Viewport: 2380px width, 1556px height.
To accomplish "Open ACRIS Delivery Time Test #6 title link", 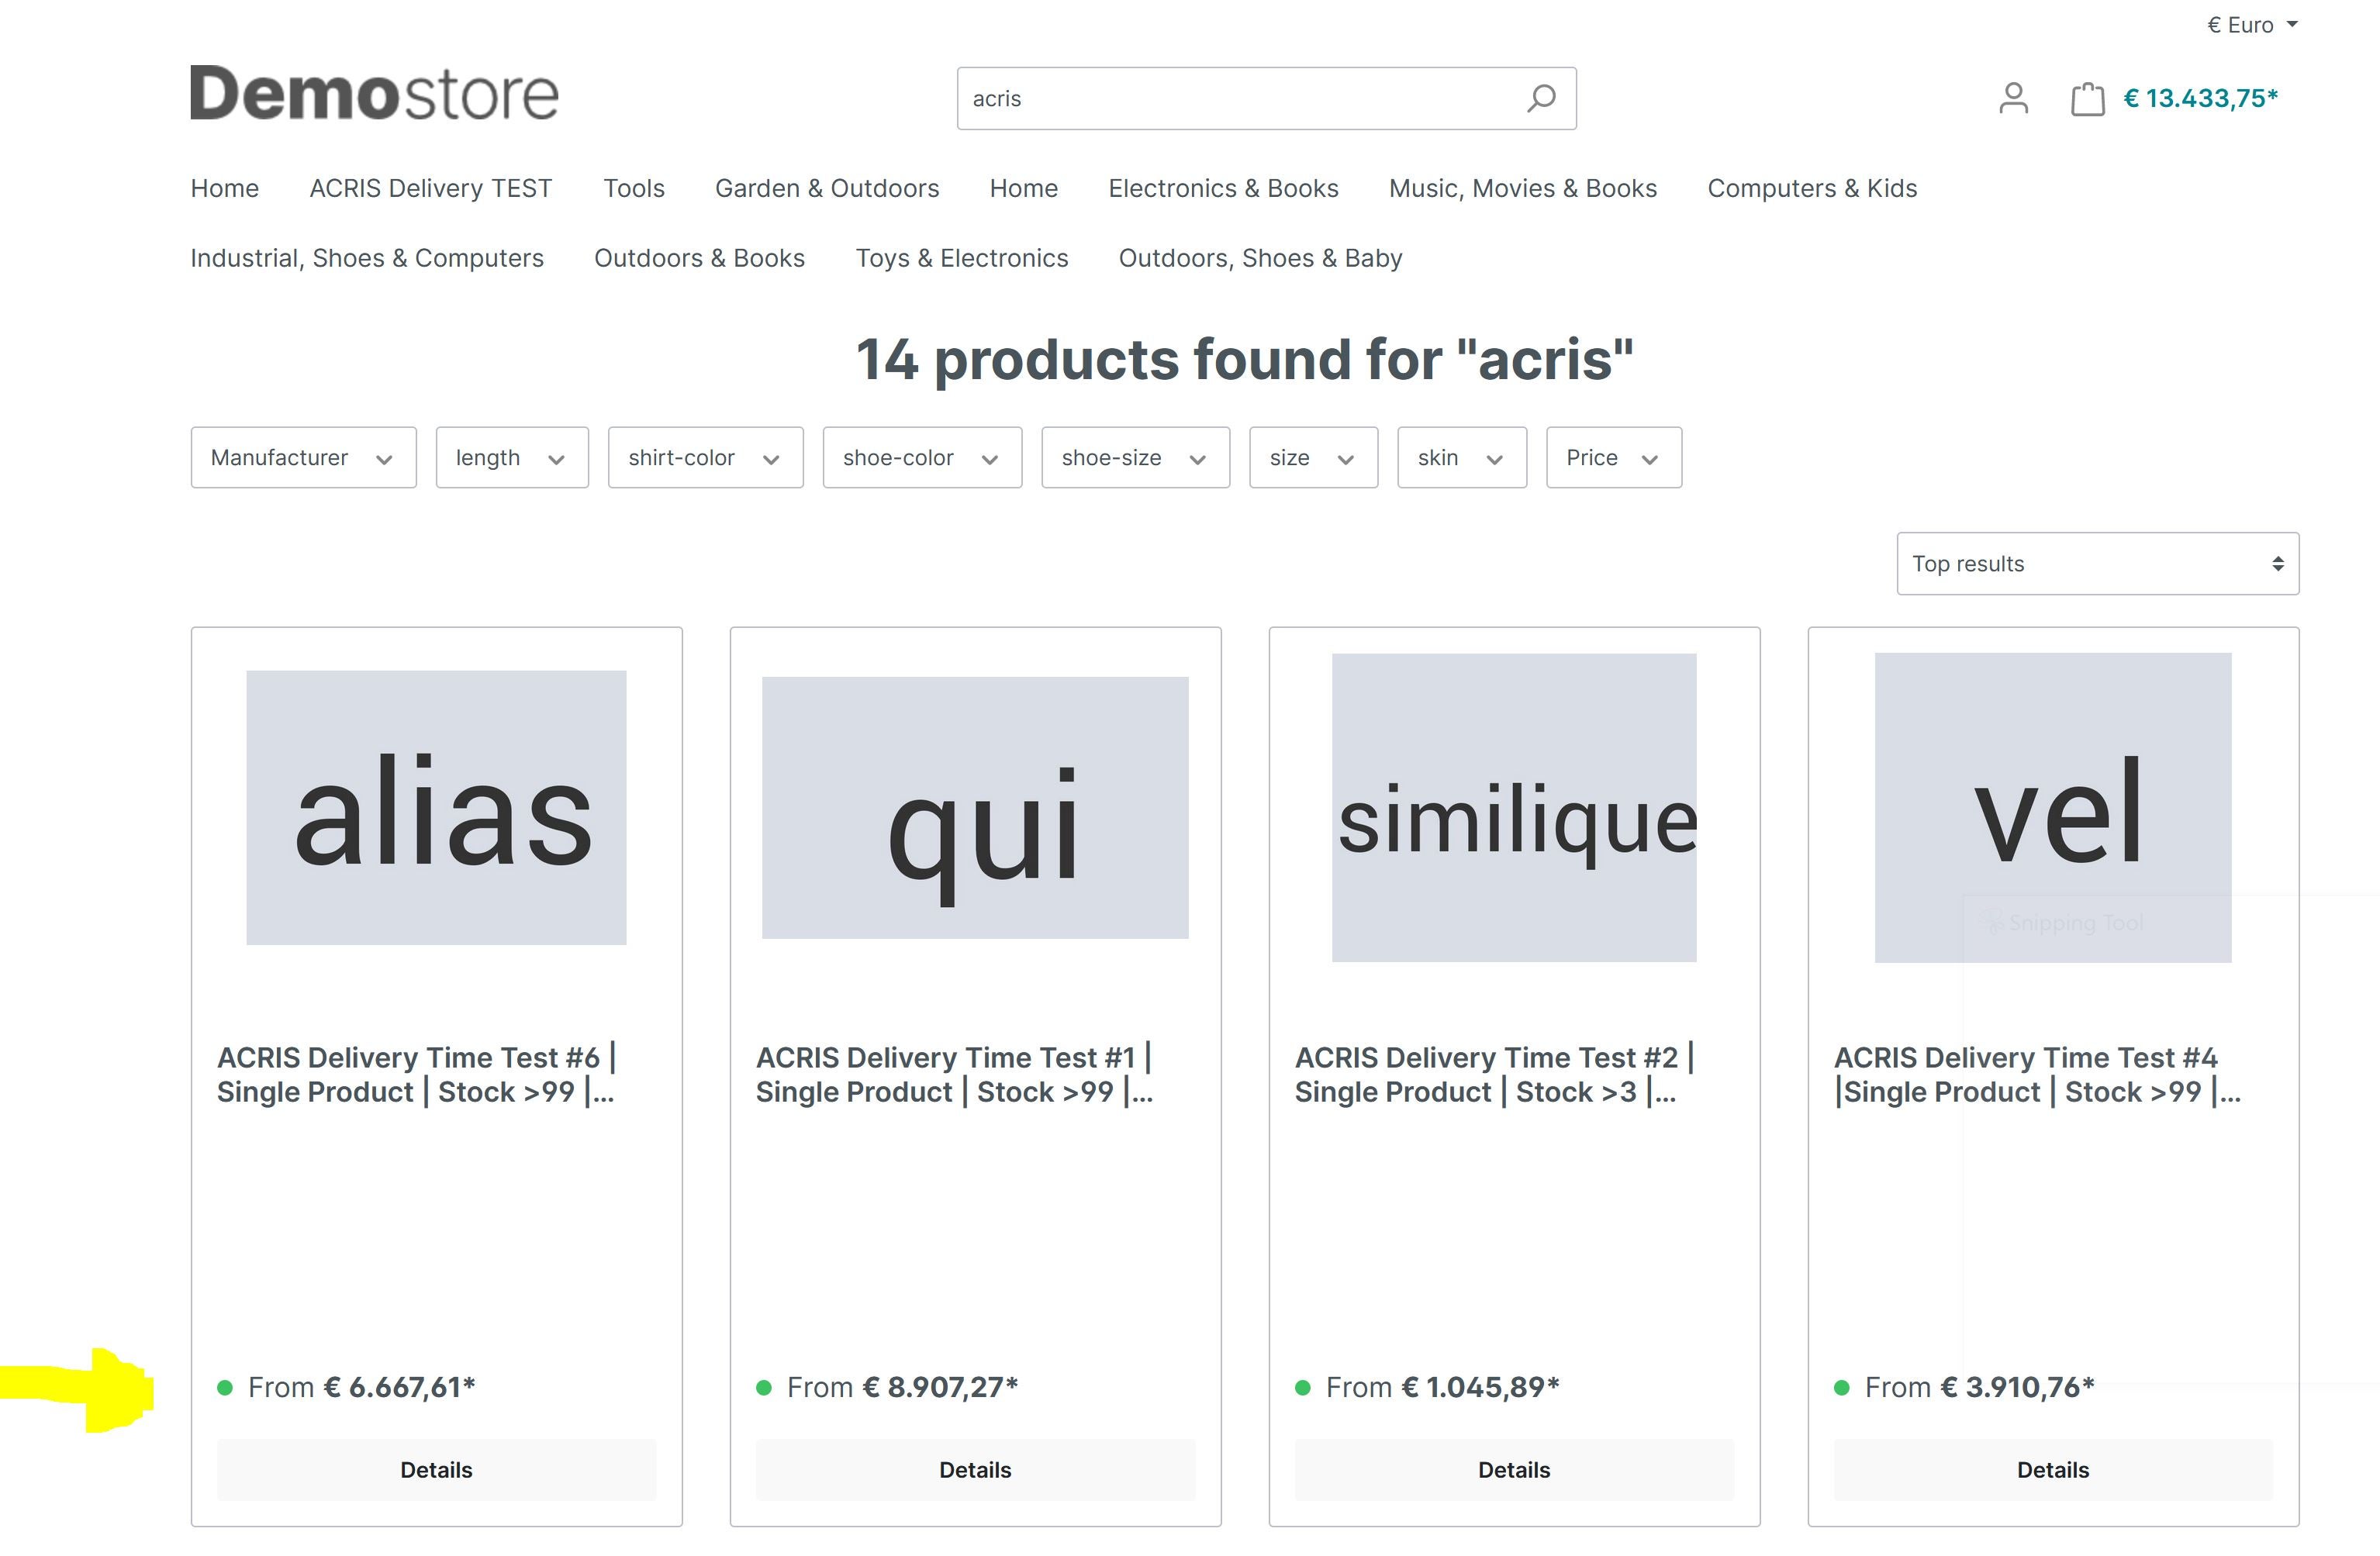I will pos(417,1075).
